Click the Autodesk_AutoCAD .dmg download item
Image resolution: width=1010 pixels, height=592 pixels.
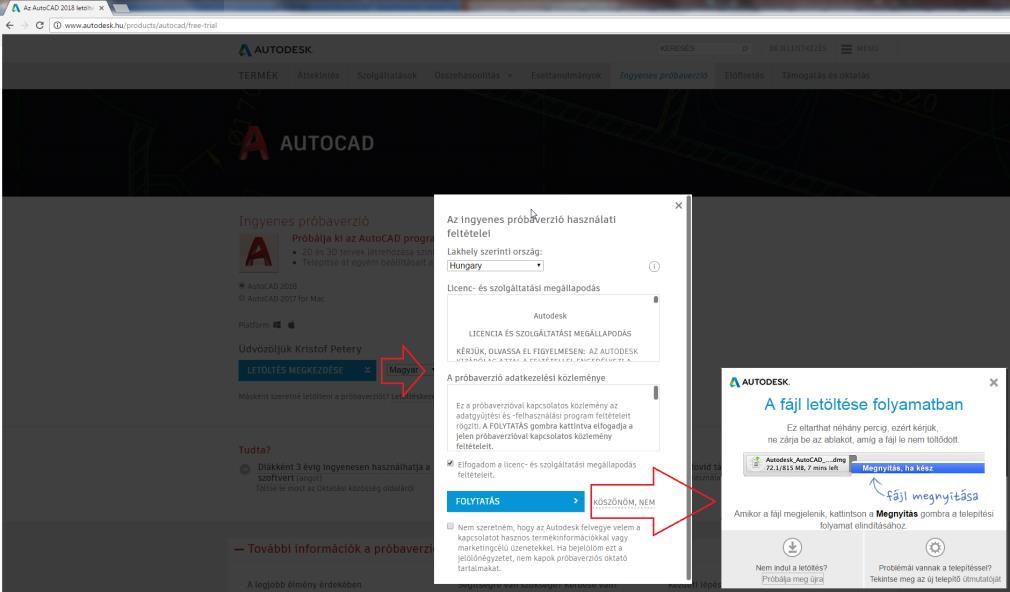pyautogui.click(x=798, y=464)
